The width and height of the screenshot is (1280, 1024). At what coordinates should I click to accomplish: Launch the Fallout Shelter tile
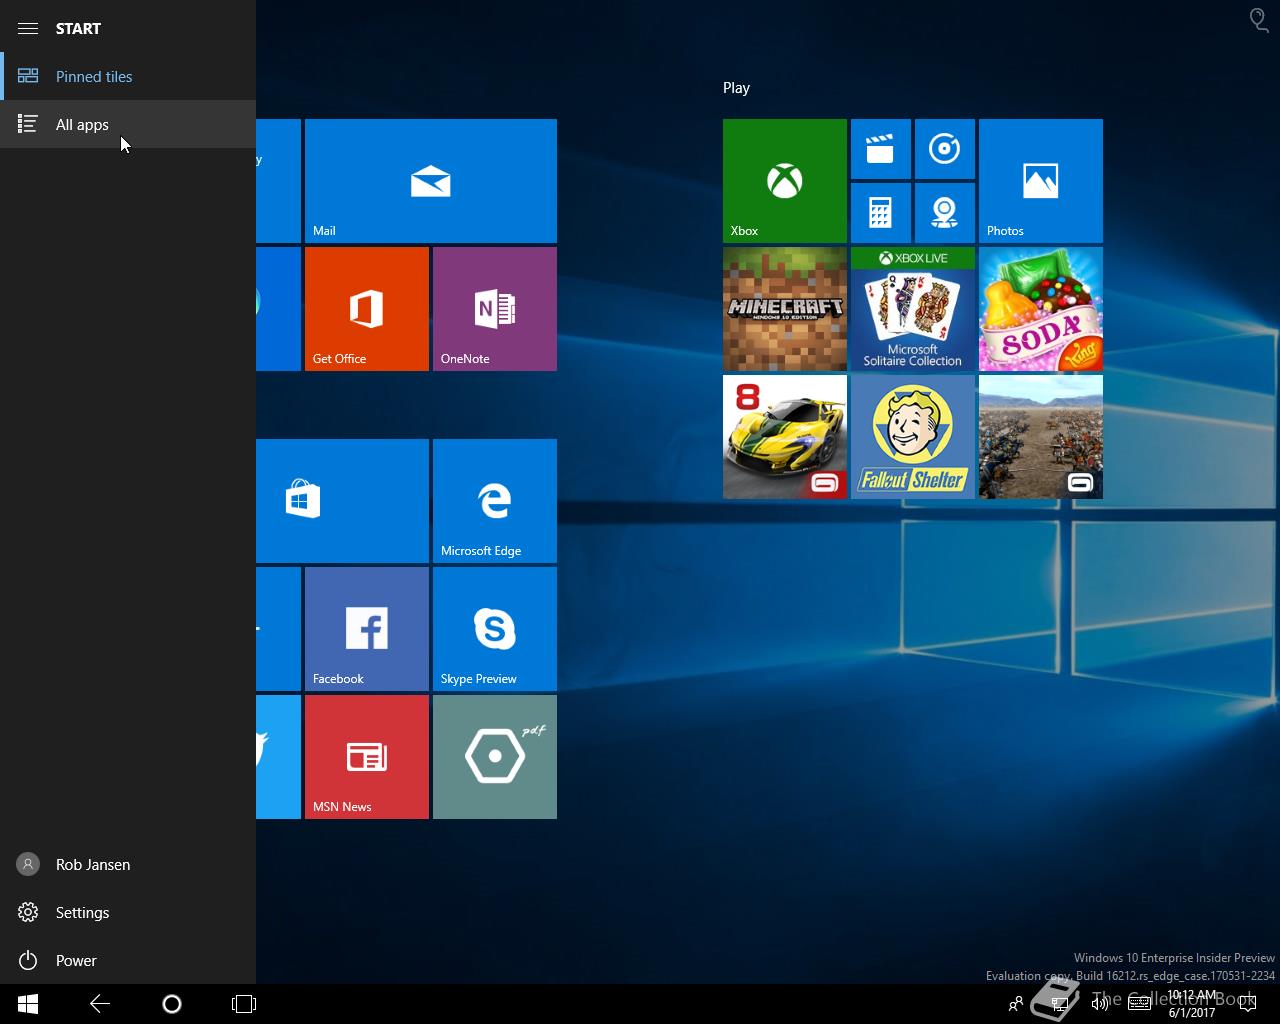click(x=913, y=437)
